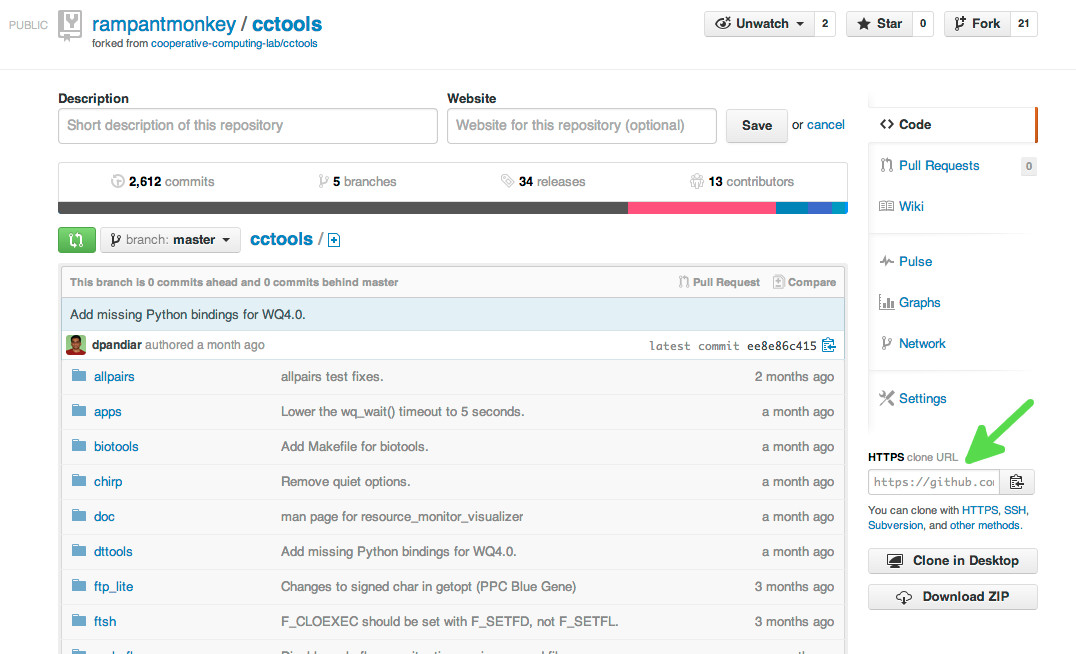Select the Code tab in sidebar
This screenshot has height=654, width=1076.
[x=952, y=124]
